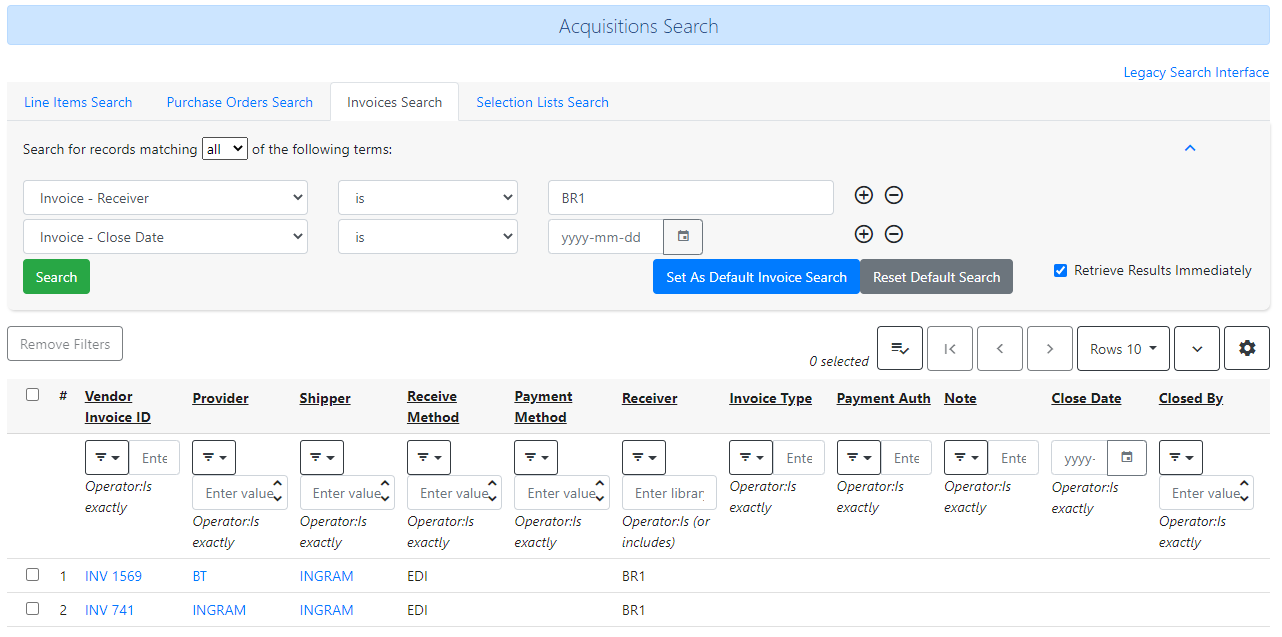Image resolution: width=1282 pixels, height=637 pixels.
Task: Switch to the Purchase Orders Search tab
Action: coord(239,101)
